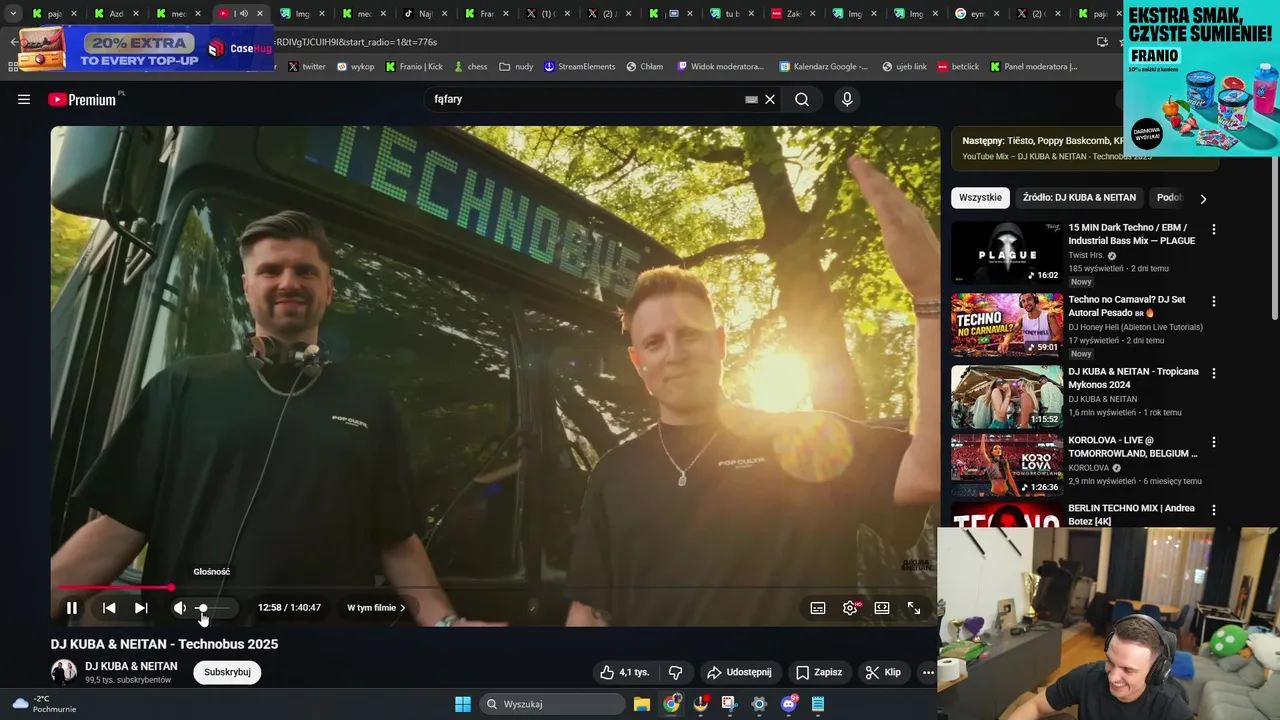The image size is (1280, 720).
Task: Open 'KOROLOVA - LIVE @ TOMORROWLAND' video title
Action: 1132,447
